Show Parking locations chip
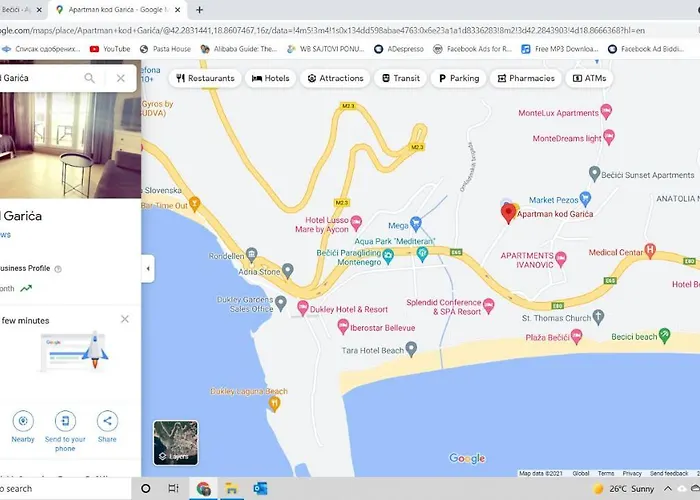Image resolution: width=700 pixels, height=500 pixels. pos(458,78)
